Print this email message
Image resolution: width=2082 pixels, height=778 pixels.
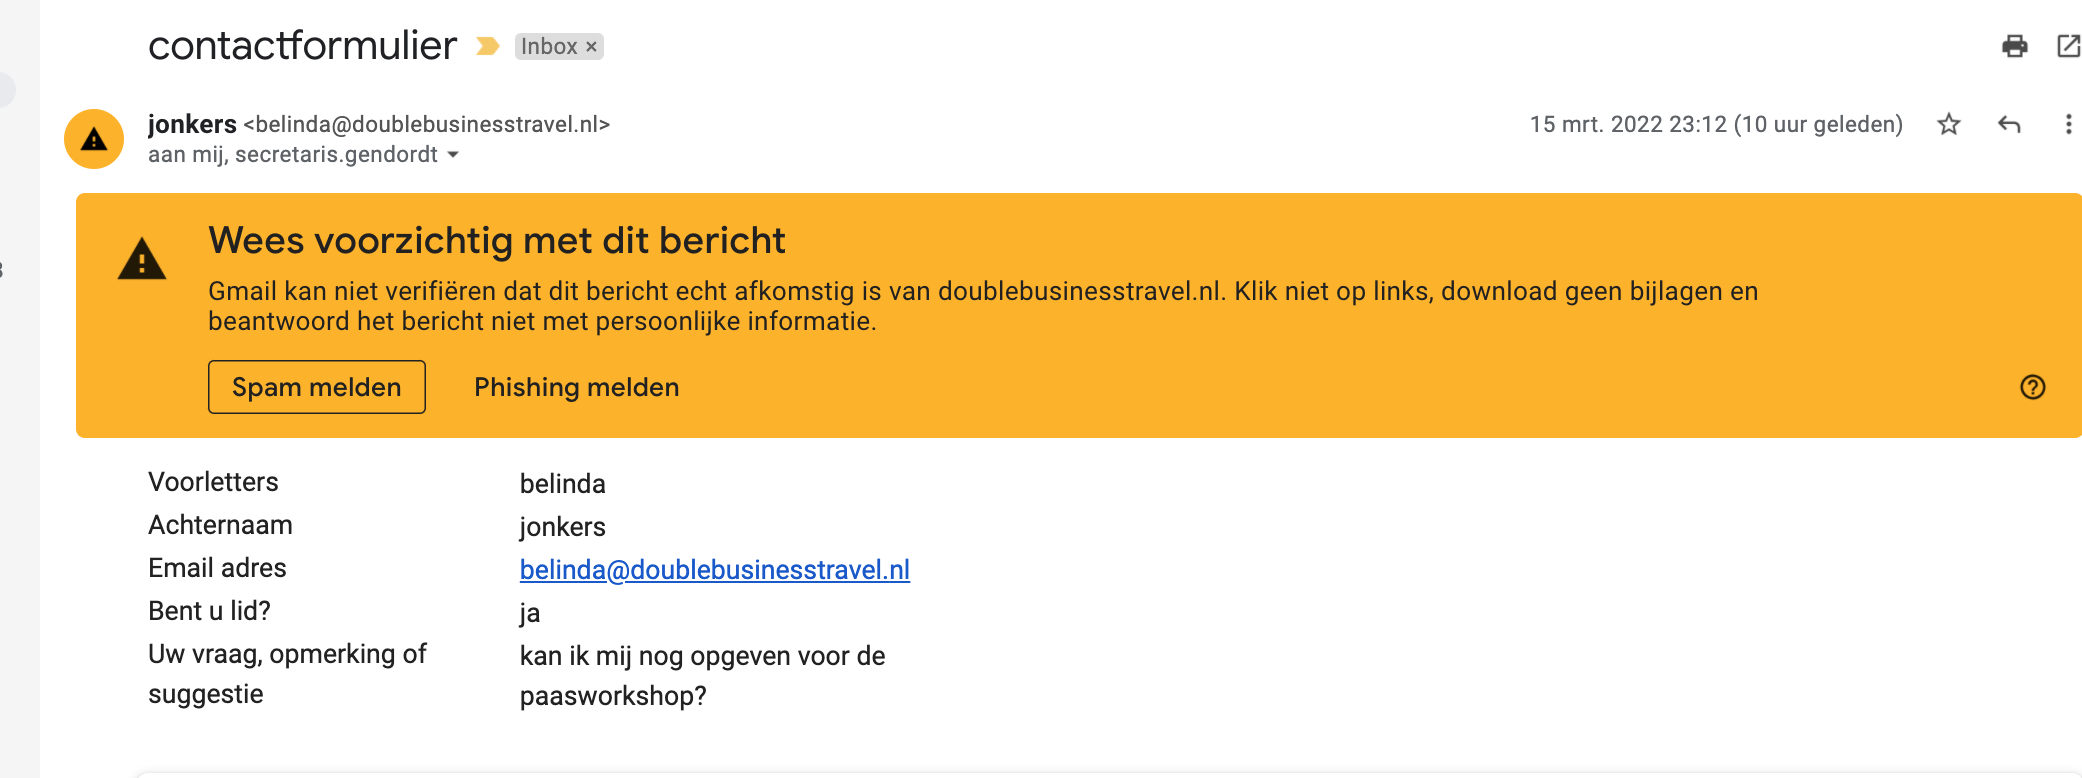(2014, 46)
